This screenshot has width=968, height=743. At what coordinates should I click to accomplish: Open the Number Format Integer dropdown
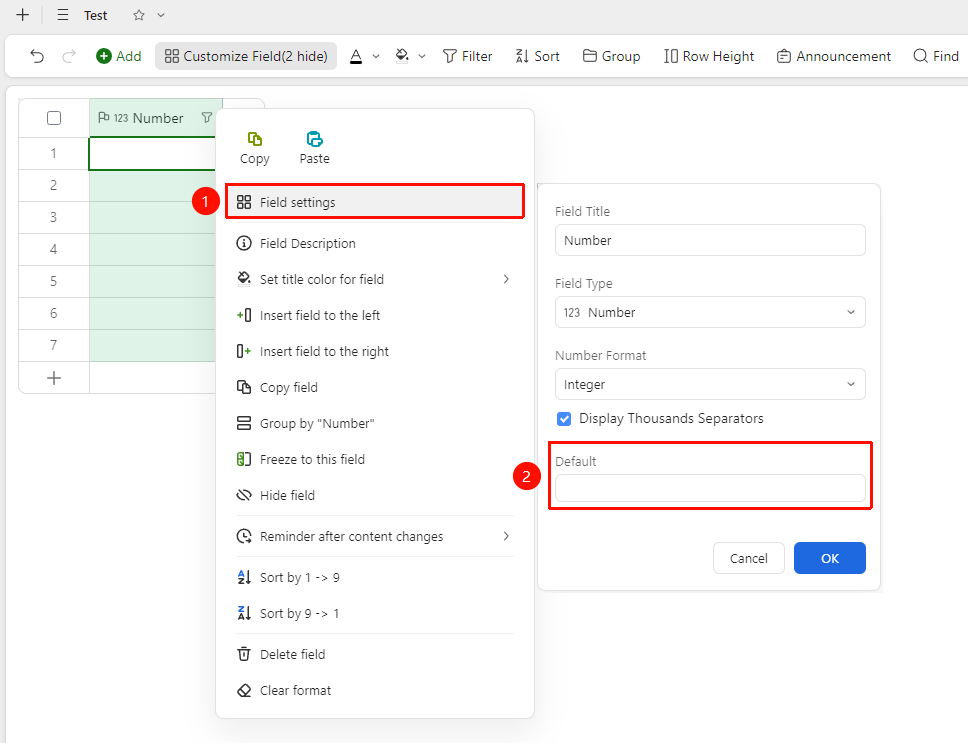coord(710,384)
